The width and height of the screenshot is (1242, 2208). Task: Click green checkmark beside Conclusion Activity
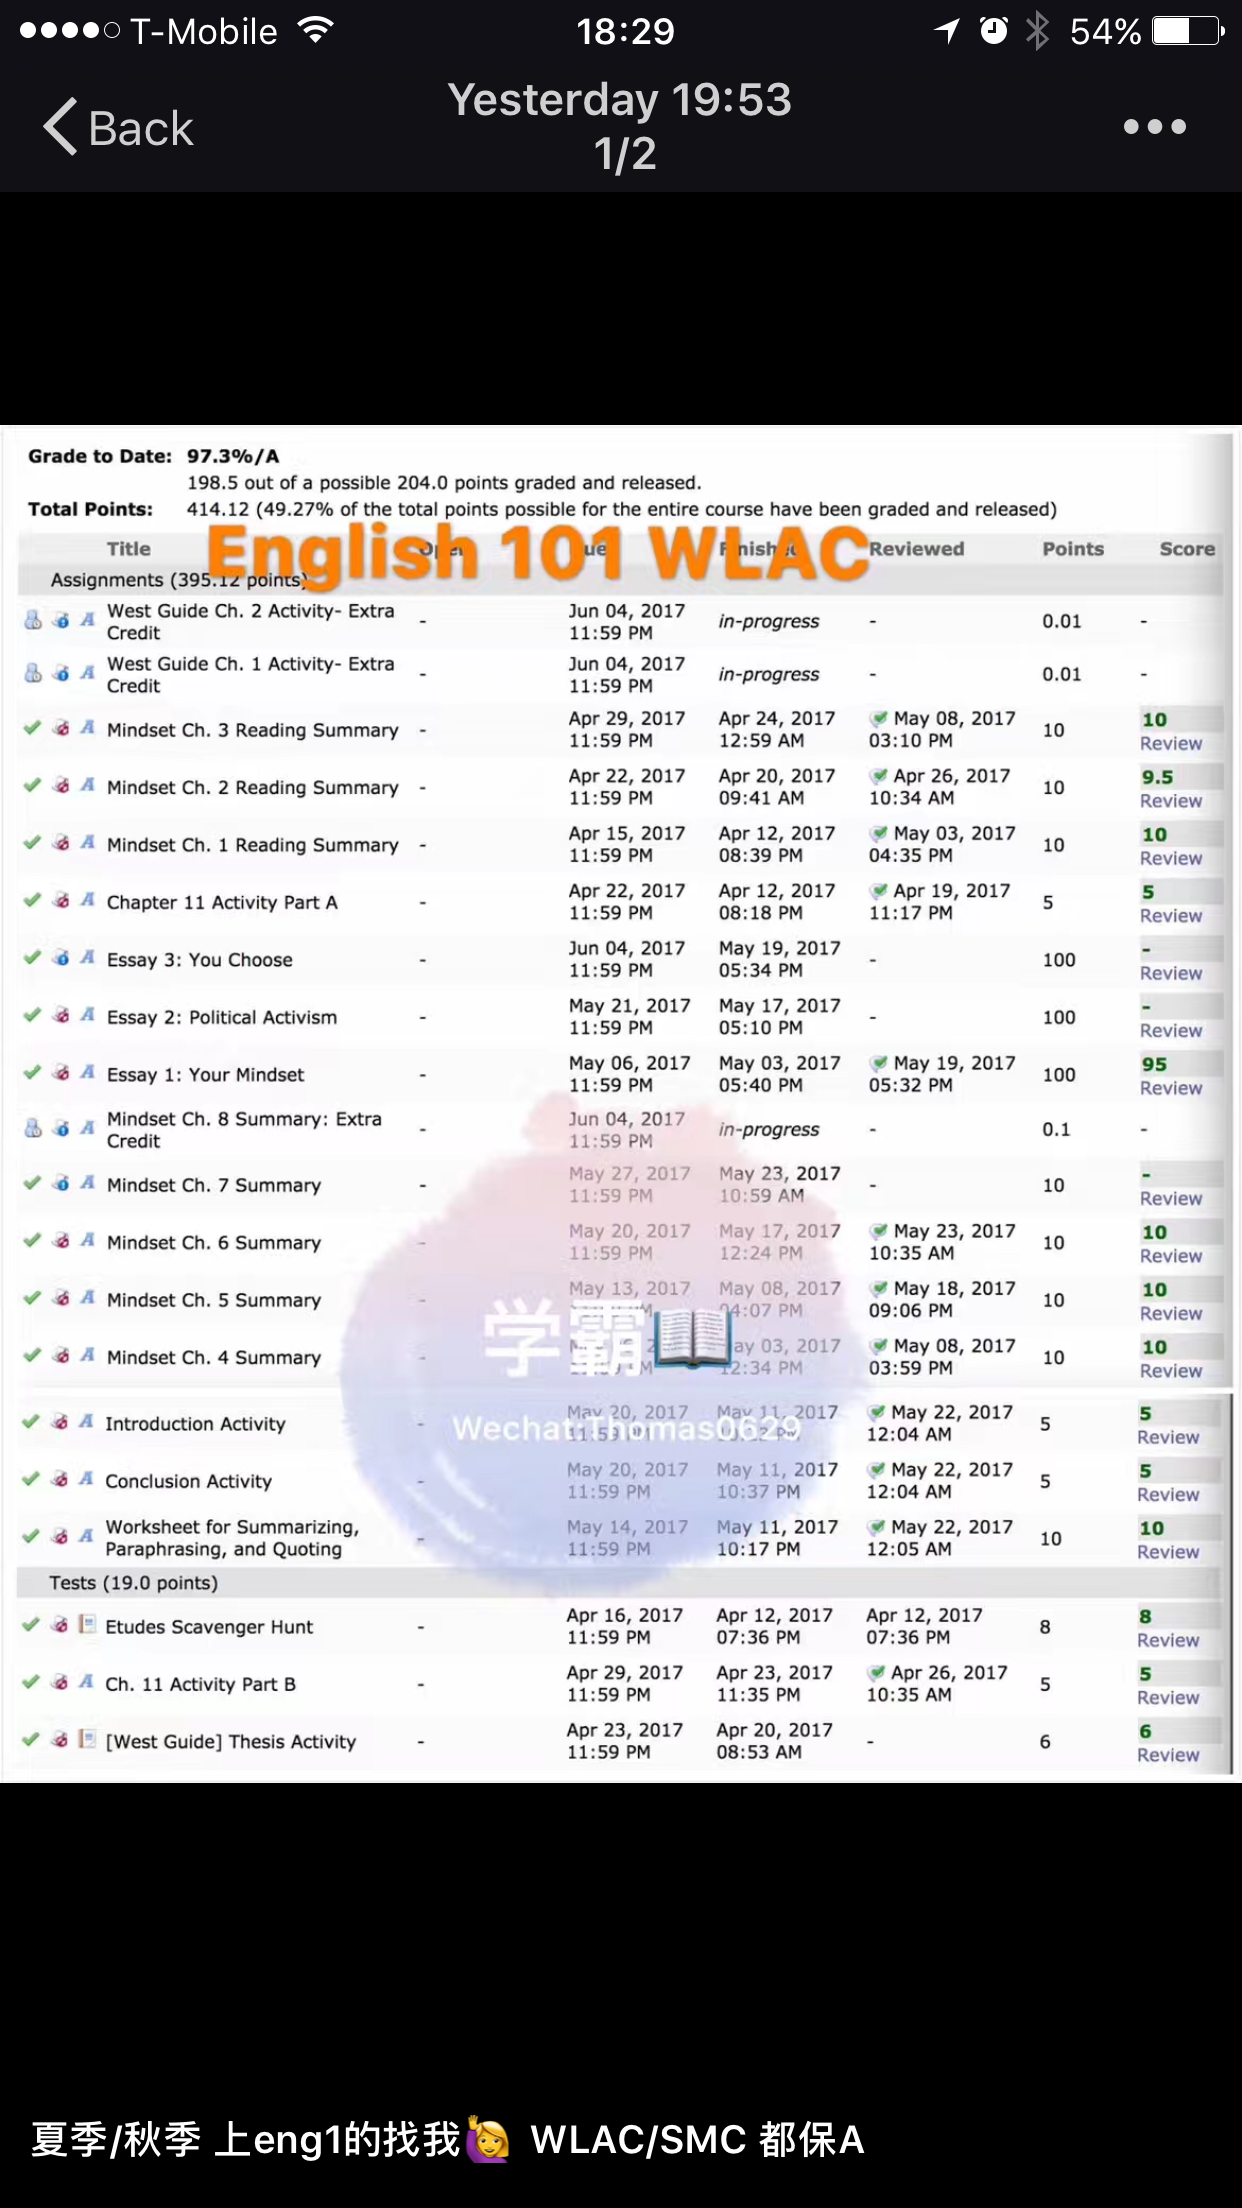[x=31, y=1479]
